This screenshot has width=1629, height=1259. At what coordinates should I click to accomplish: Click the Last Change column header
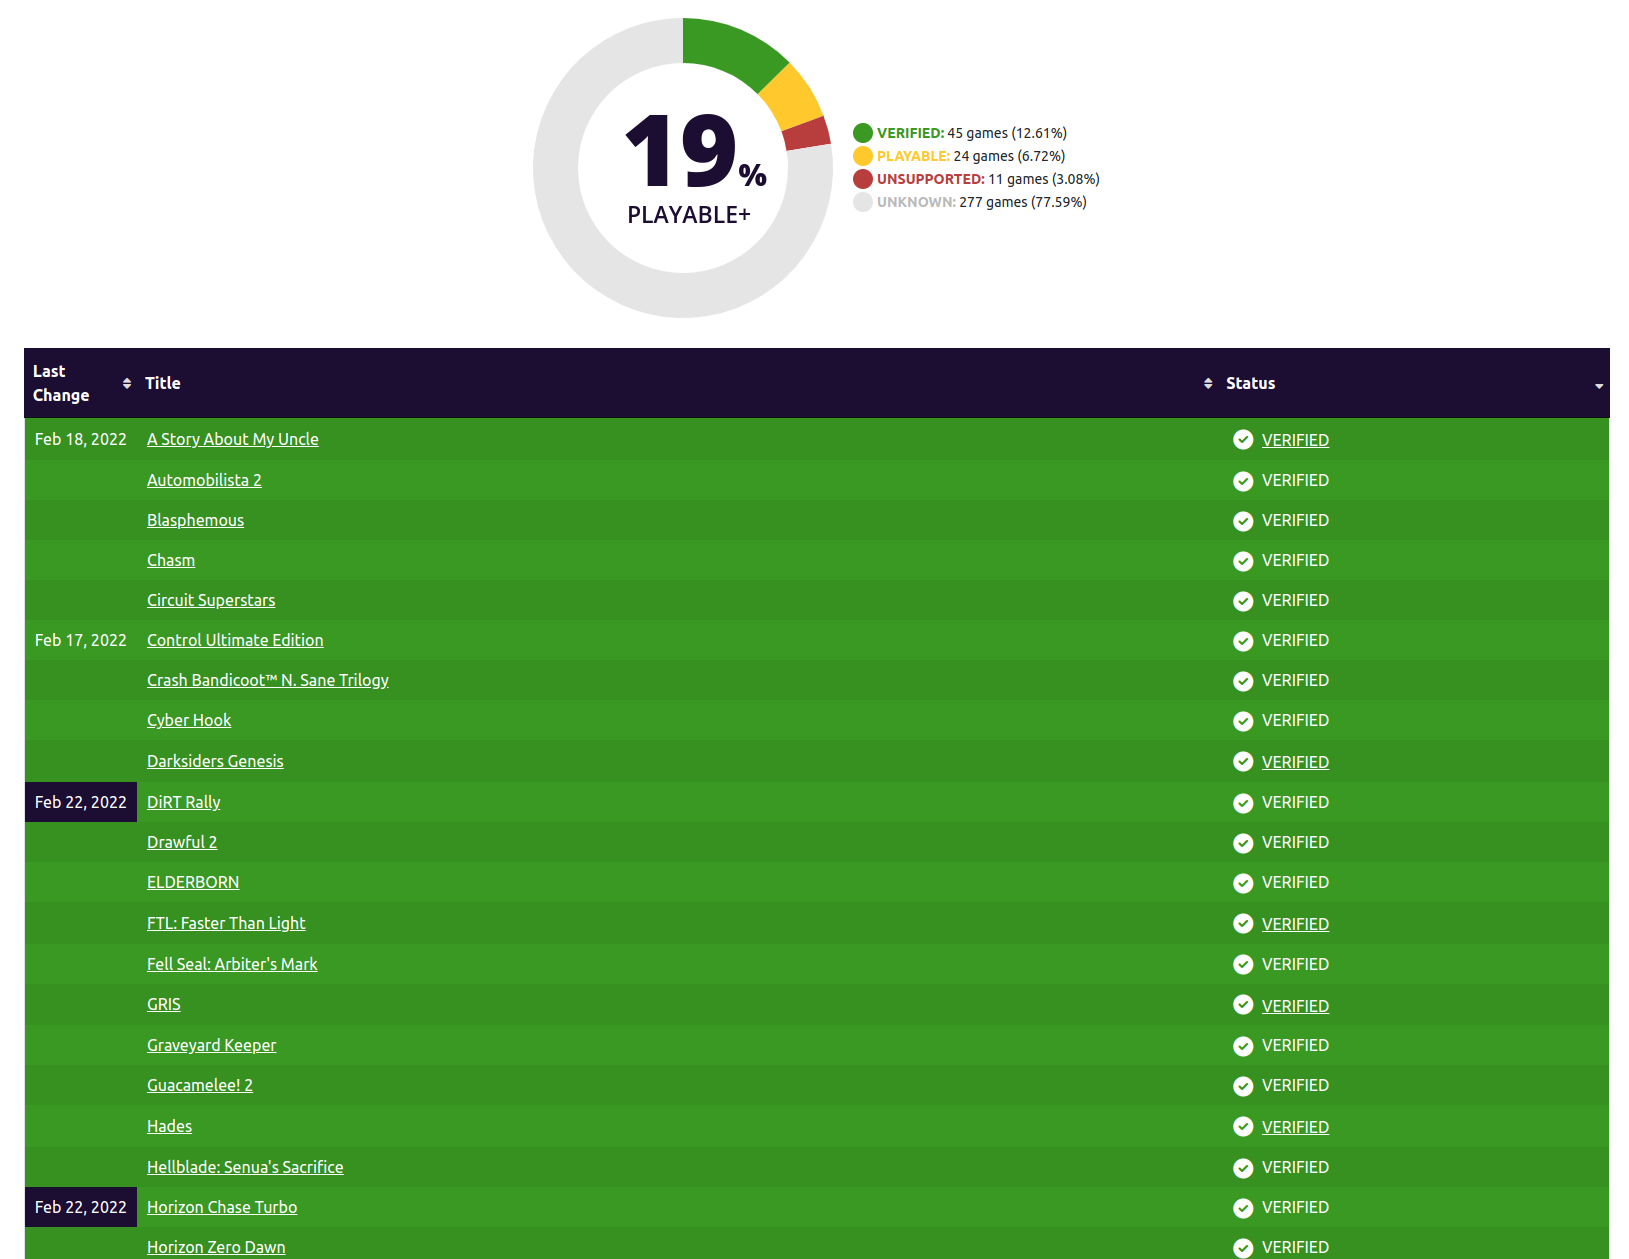(81, 383)
